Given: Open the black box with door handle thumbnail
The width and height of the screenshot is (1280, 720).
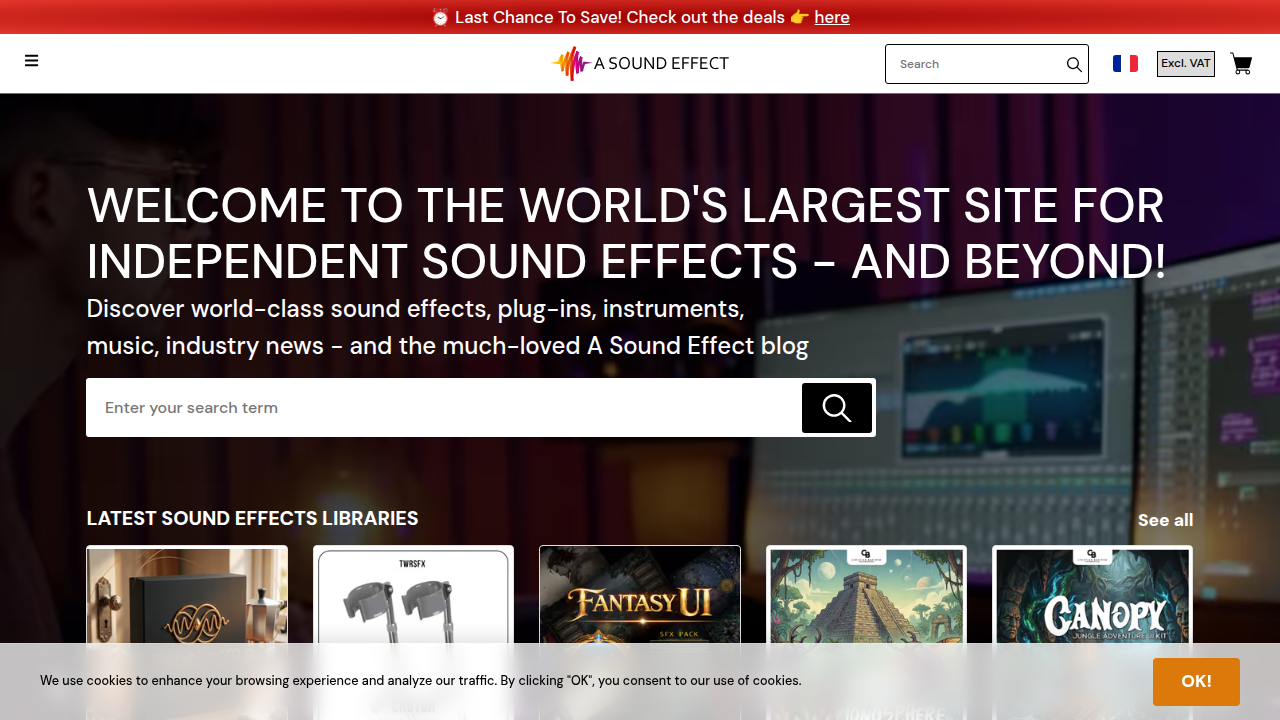Looking at the screenshot, I should (x=187, y=596).
